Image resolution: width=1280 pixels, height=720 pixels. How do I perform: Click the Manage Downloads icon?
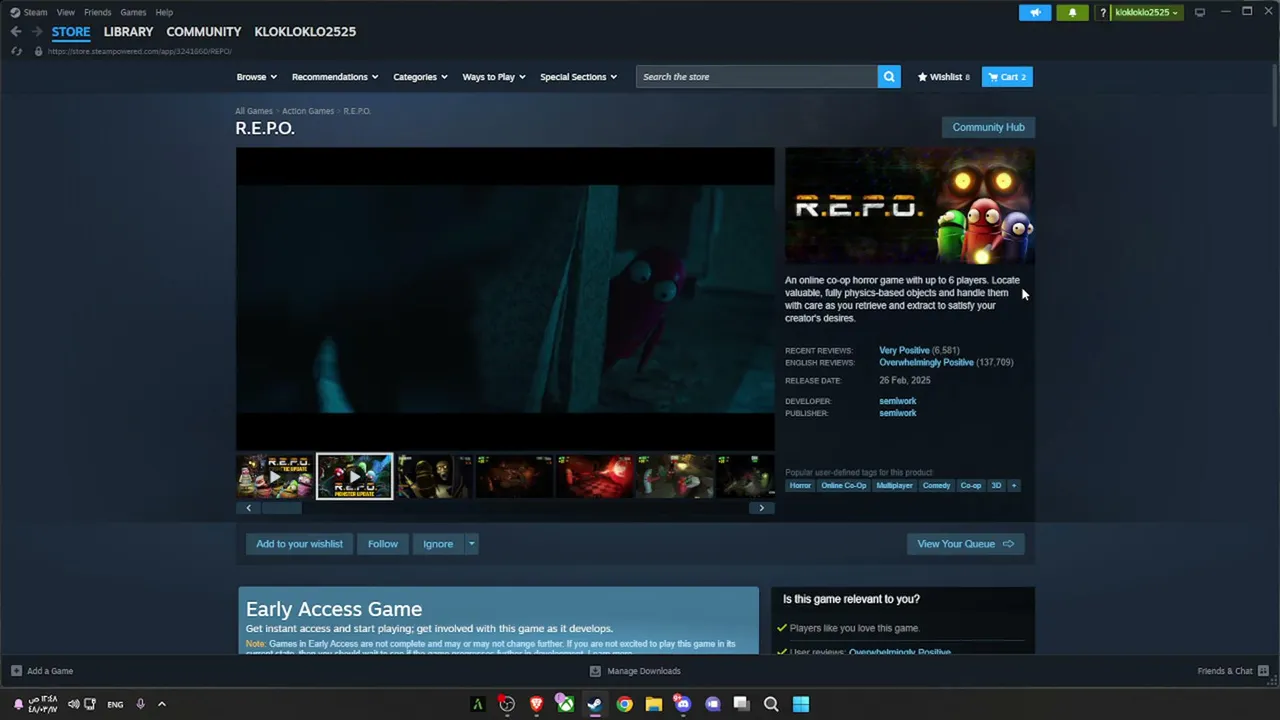595,671
